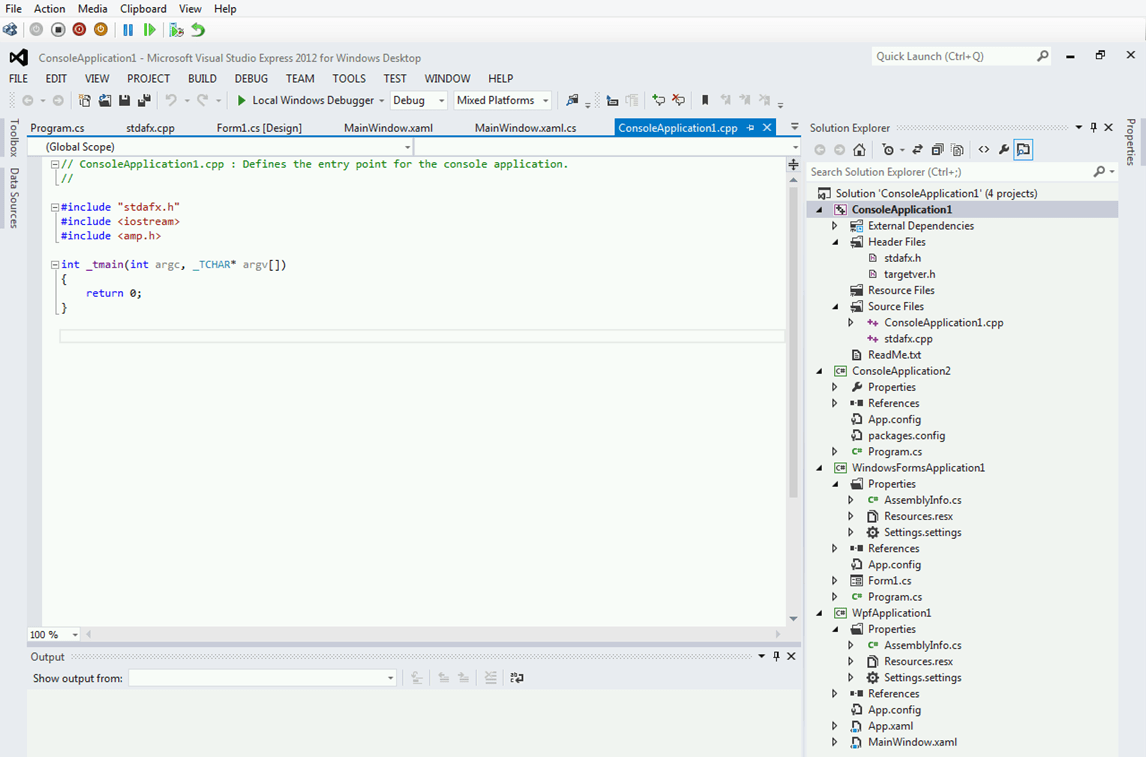Click in the Quick Launch search box
Screen dimensions: 1146x757
pyautogui.click(x=955, y=56)
